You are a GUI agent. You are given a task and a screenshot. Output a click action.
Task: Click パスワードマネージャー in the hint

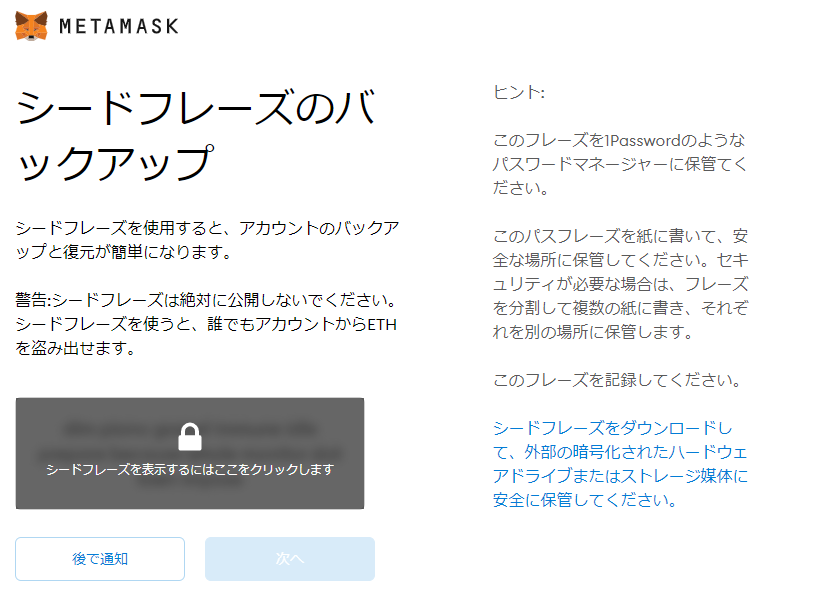point(580,164)
